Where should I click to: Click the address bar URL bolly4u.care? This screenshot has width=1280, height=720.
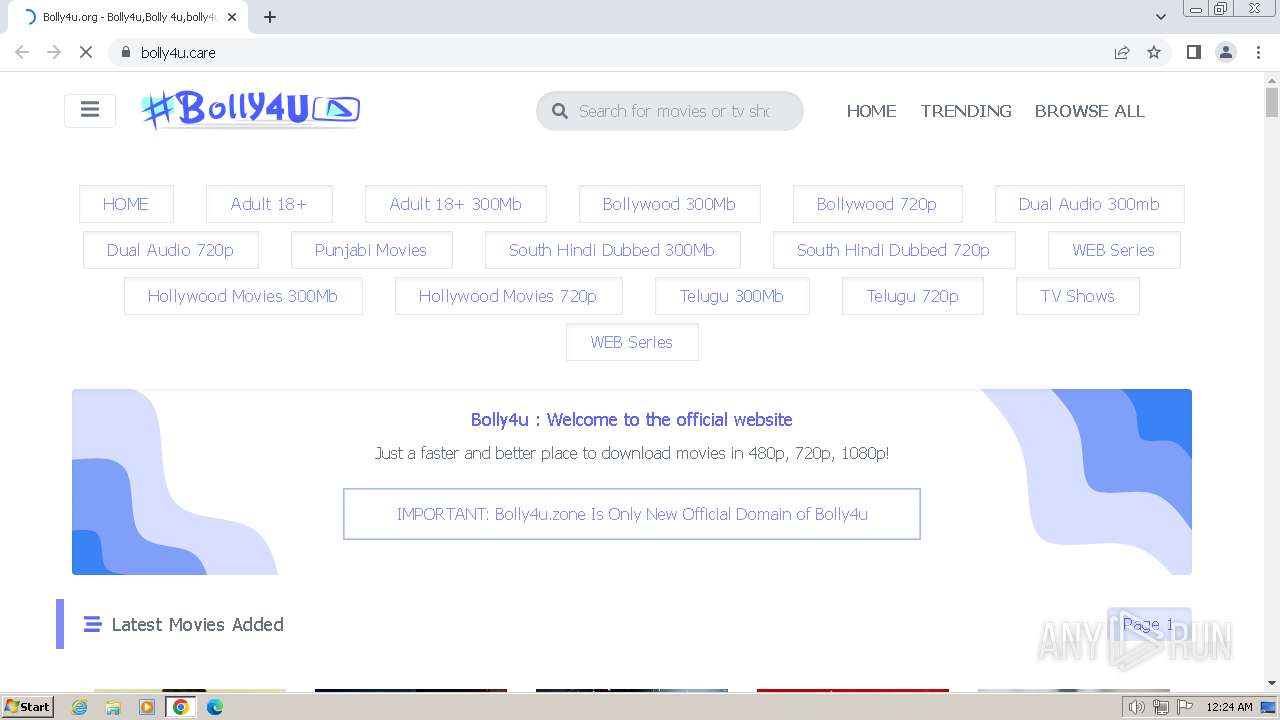click(x=178, y=53)
